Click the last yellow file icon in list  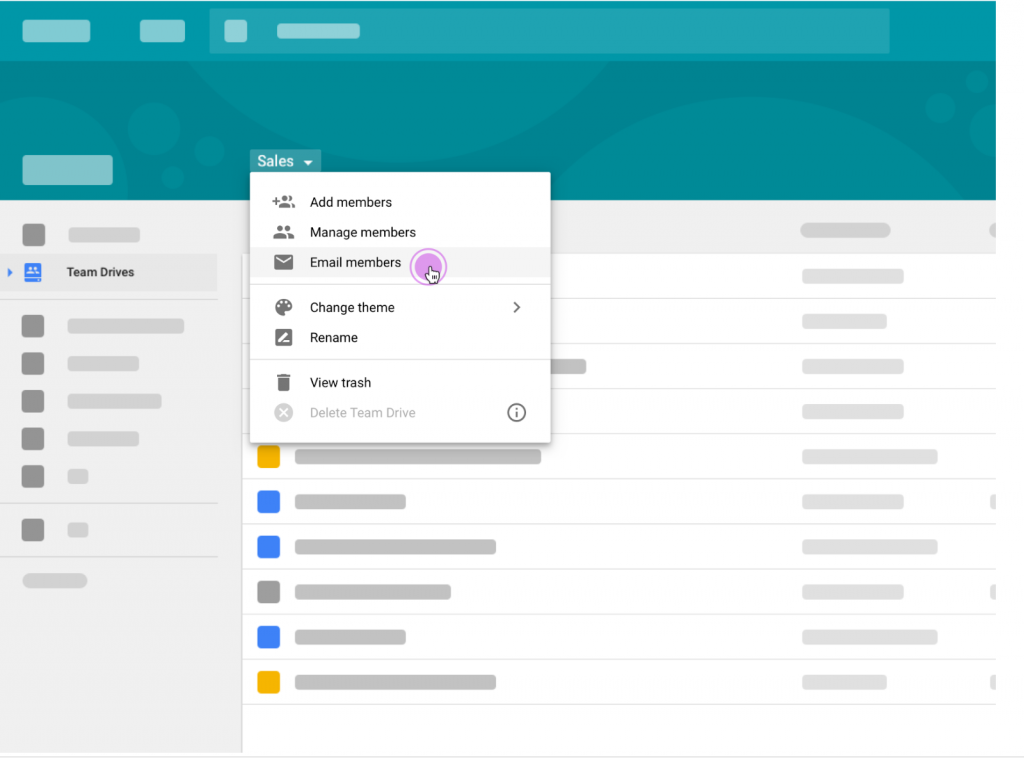click(268, 682)
